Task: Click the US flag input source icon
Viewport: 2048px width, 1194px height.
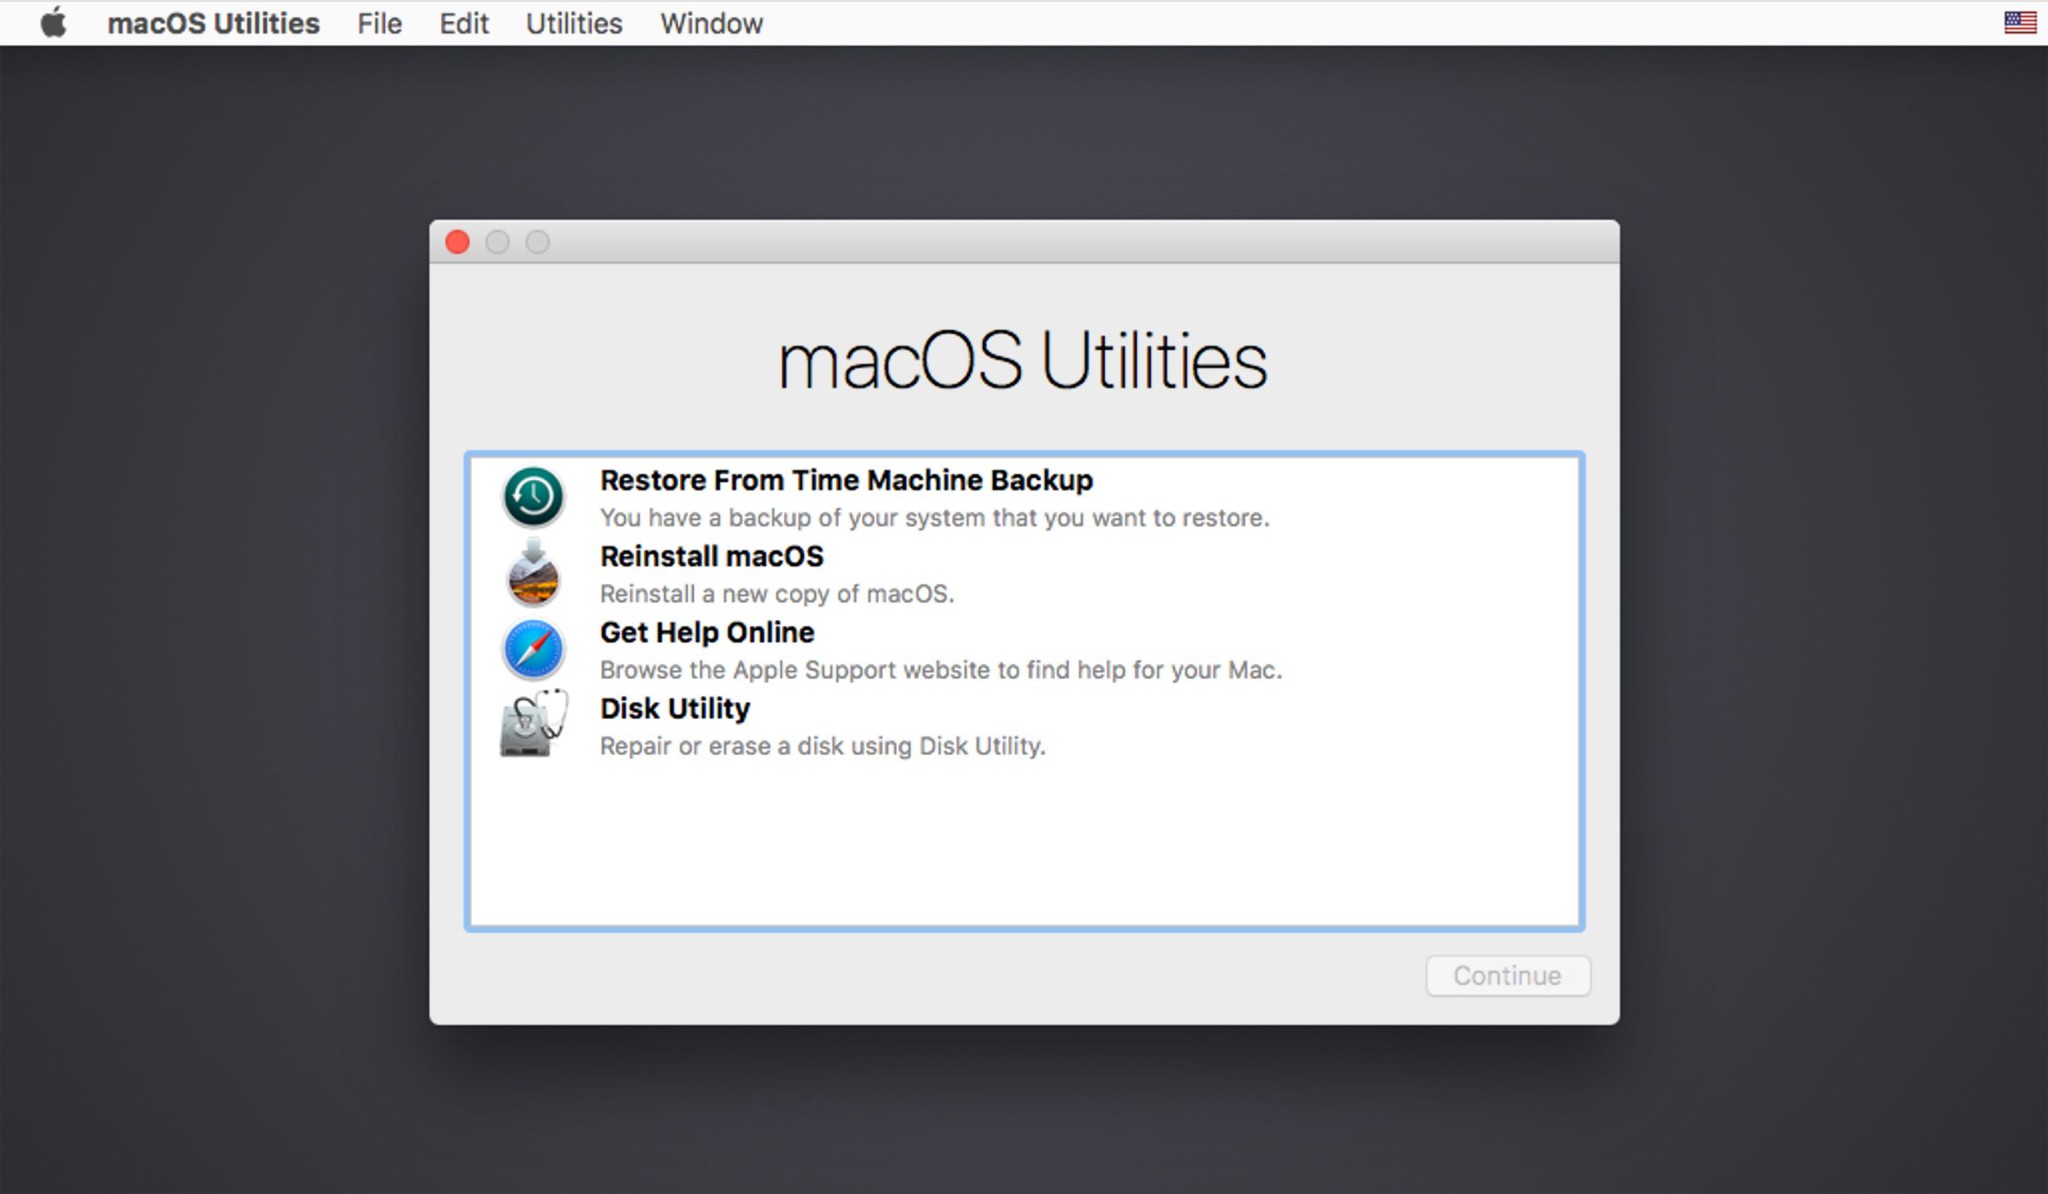Action: [x=2020, y=22]
